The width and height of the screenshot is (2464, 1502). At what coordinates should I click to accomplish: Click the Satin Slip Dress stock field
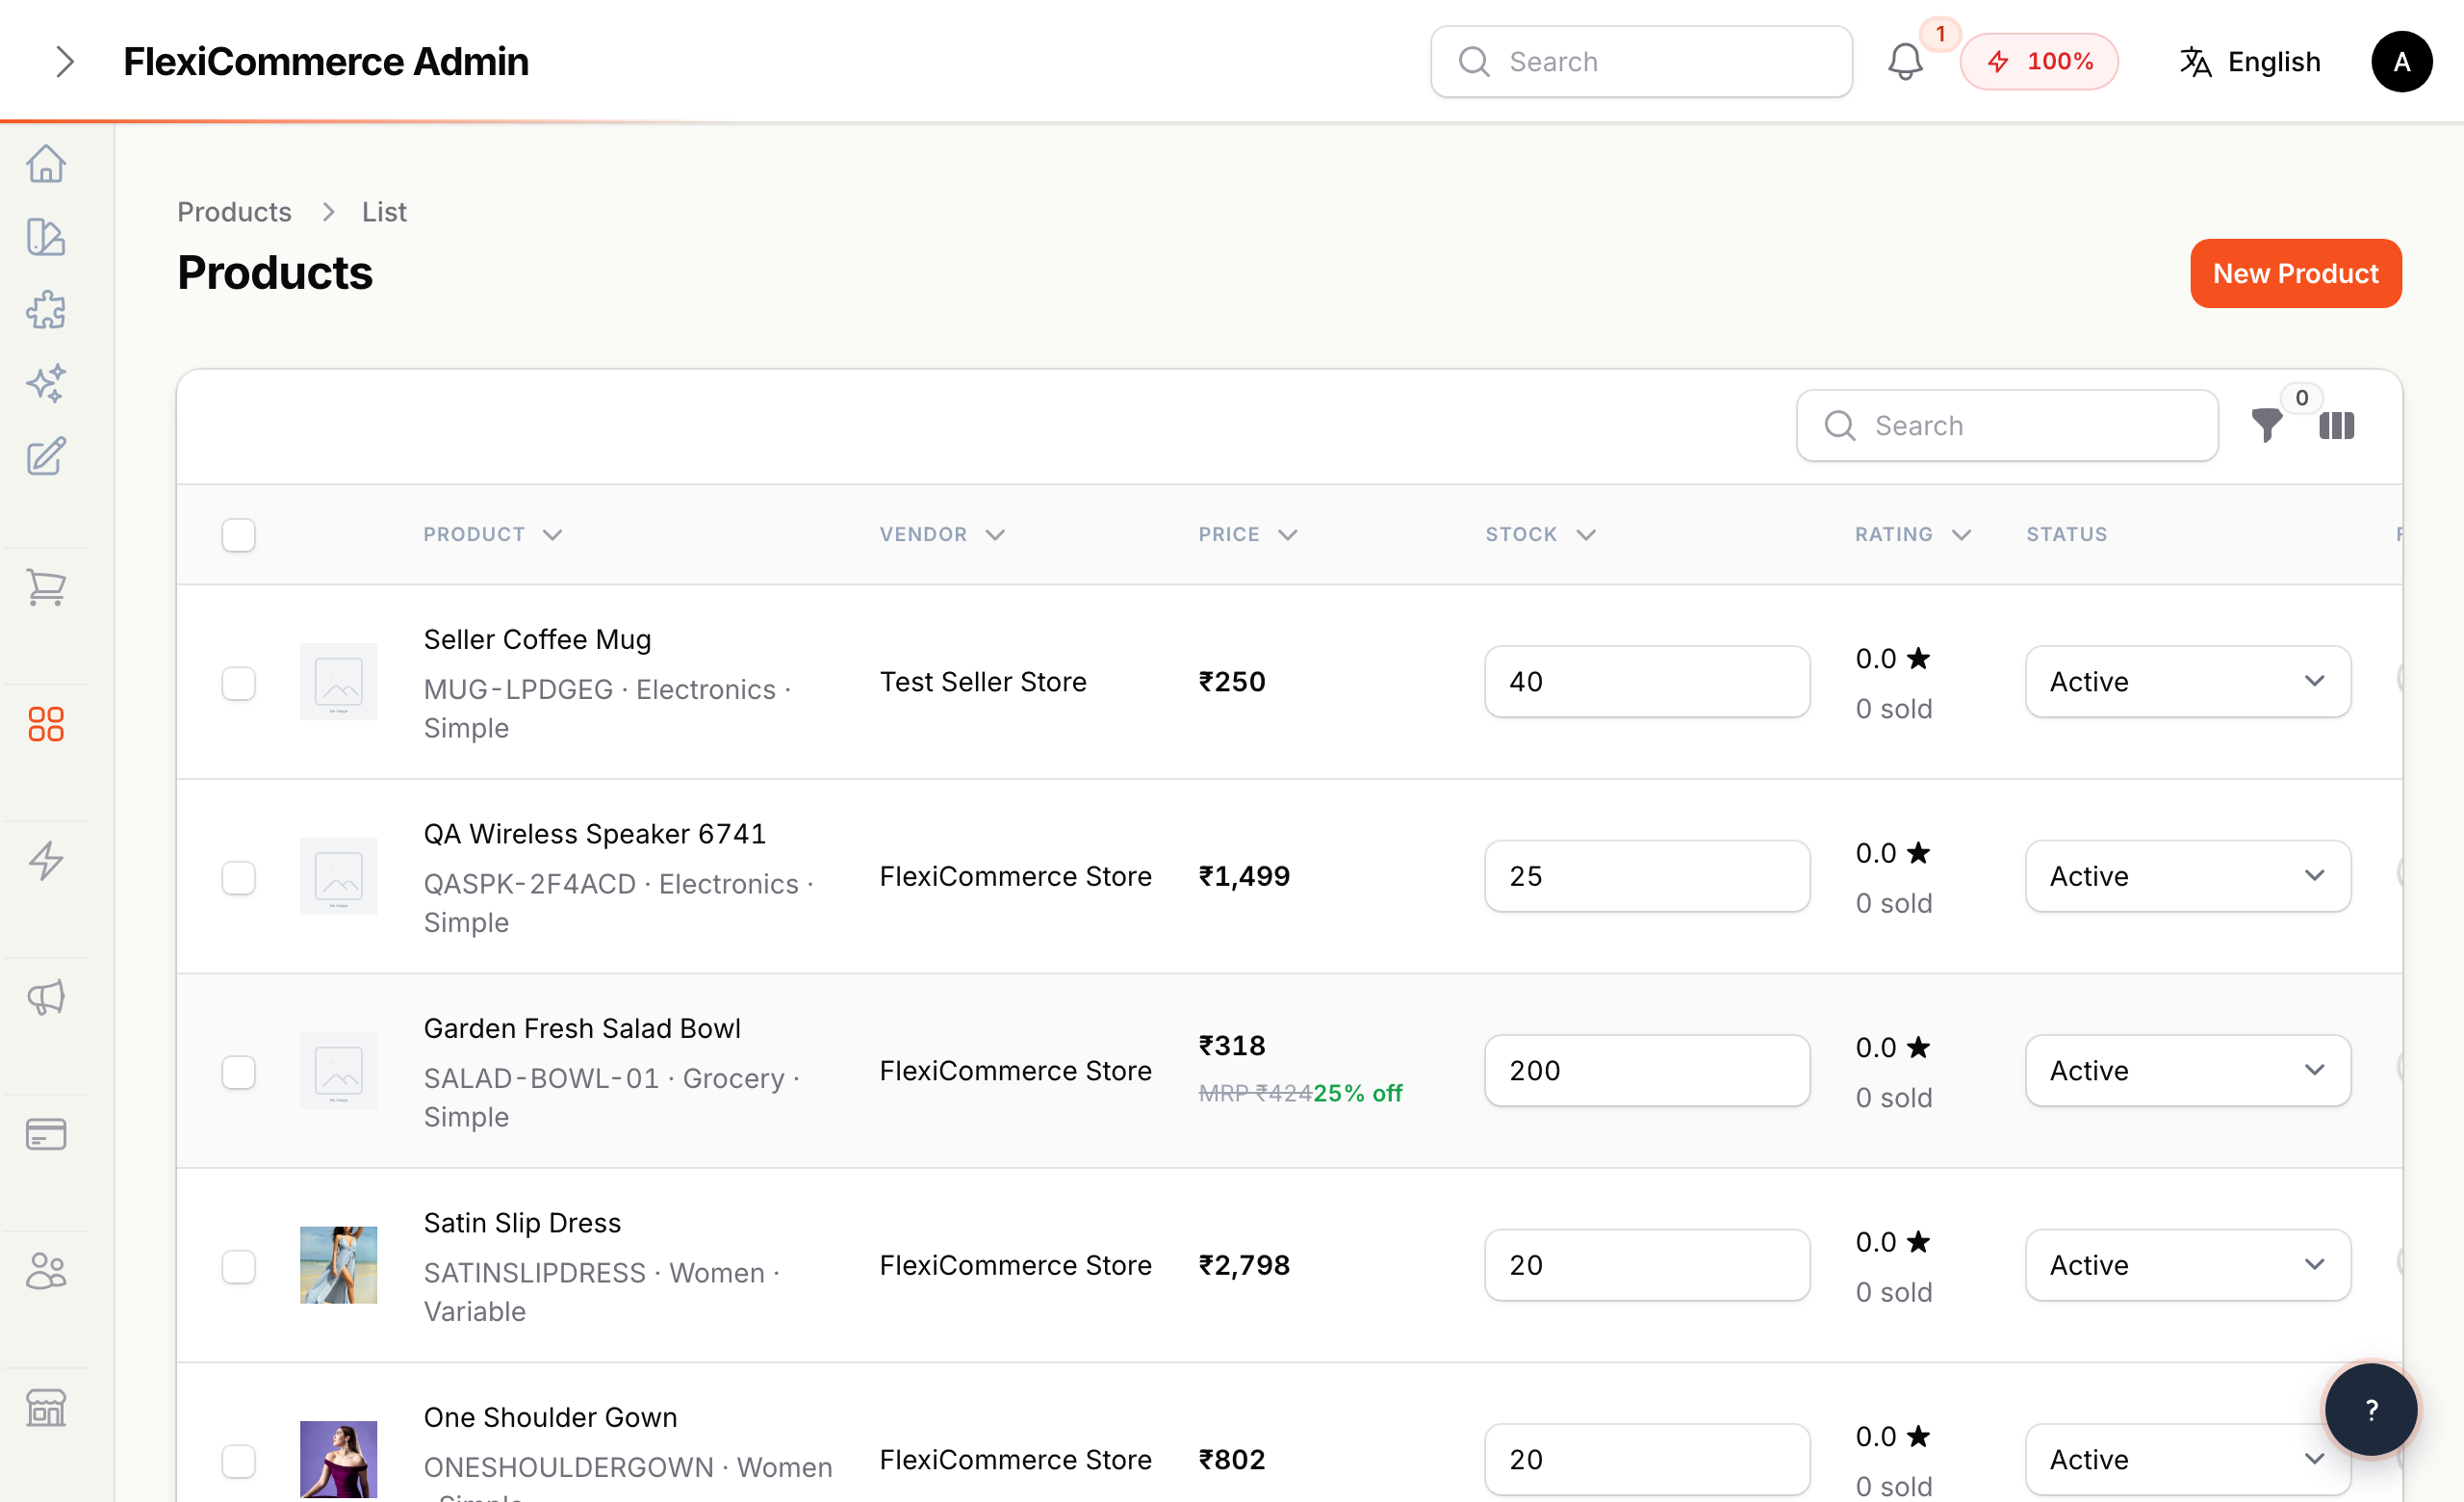pos(1647,1265)
